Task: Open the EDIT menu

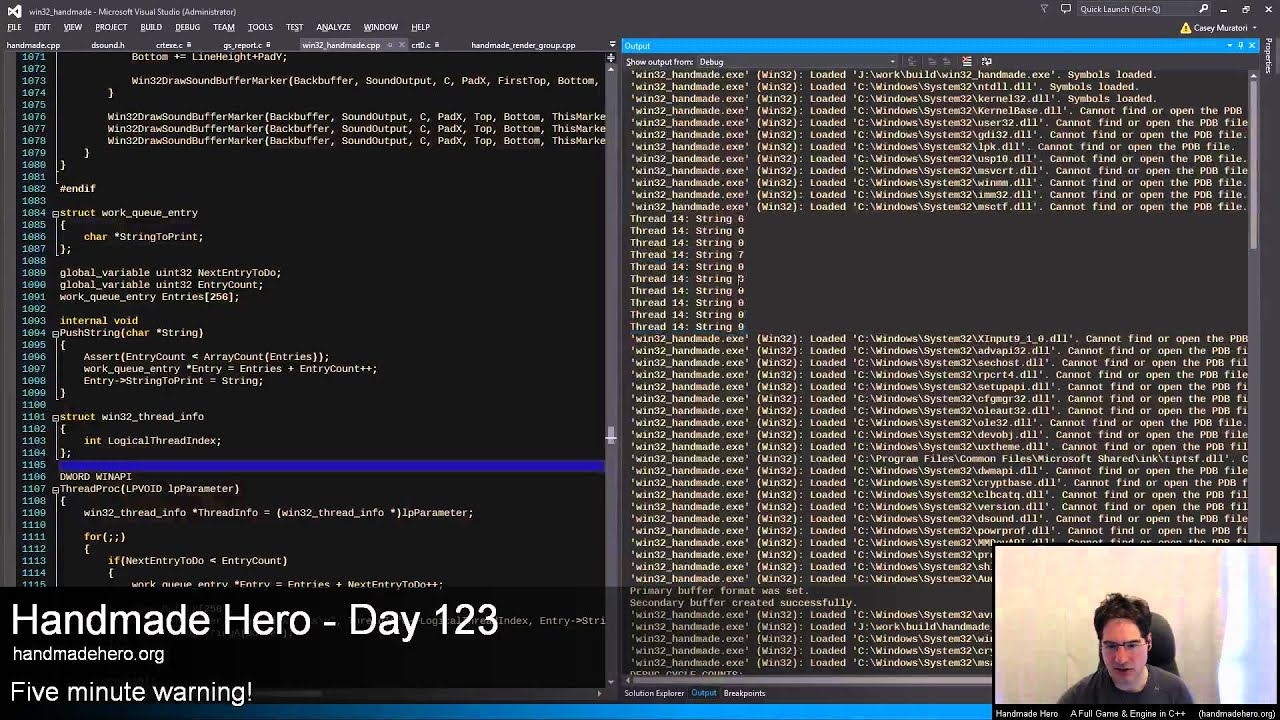Action: (x=42, y=27)
